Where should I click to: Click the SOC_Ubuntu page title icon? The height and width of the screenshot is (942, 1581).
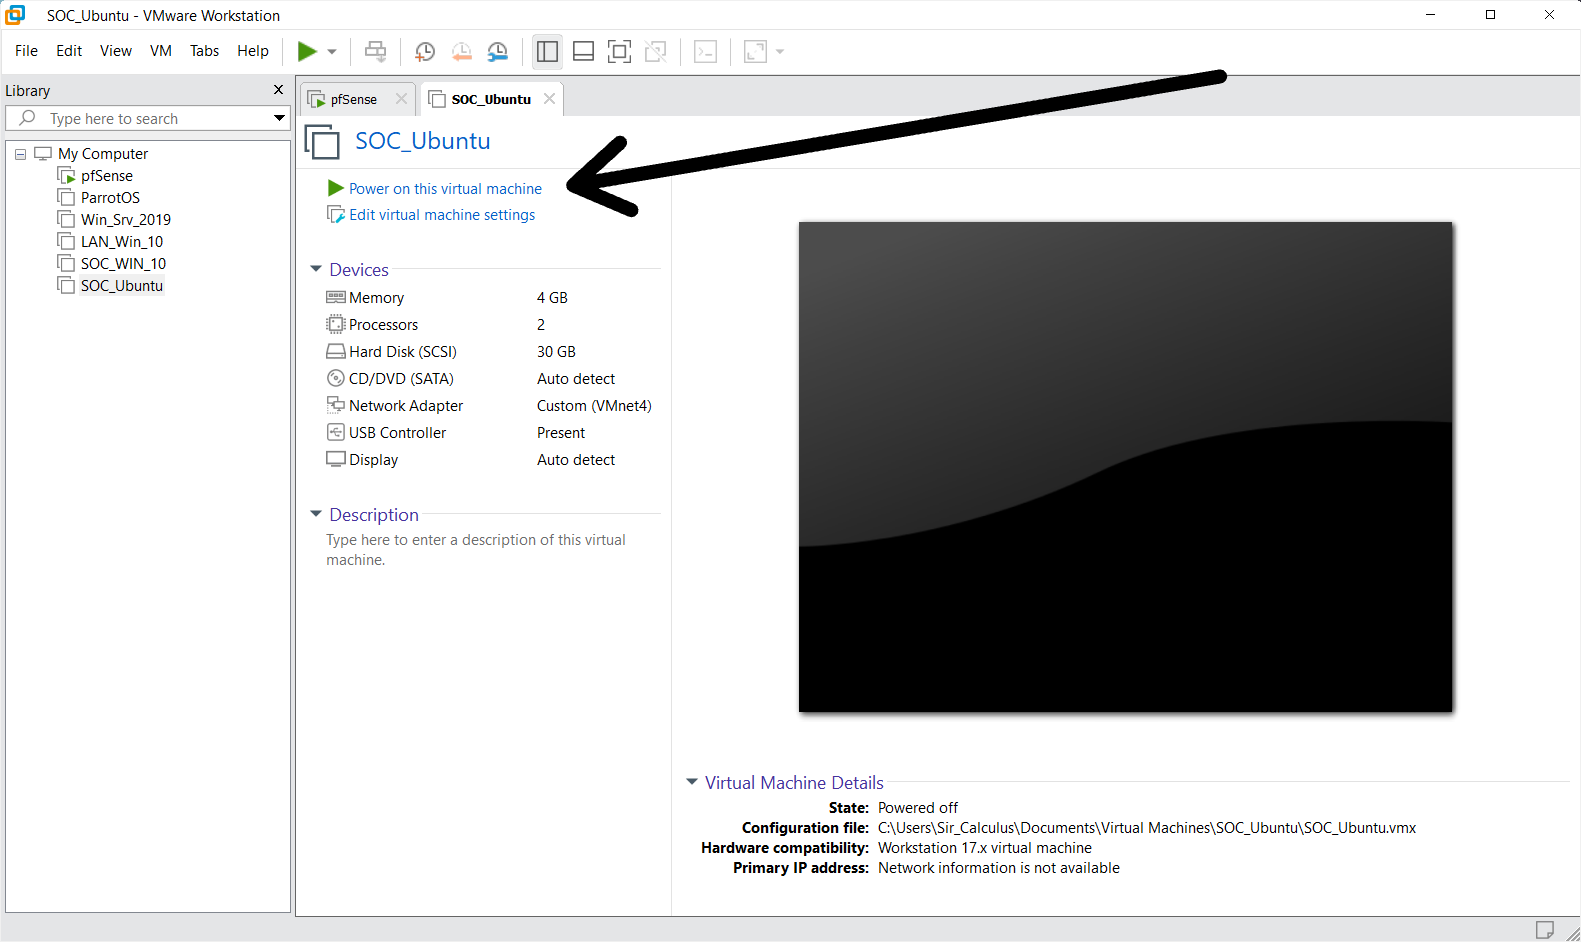point(322,141)
